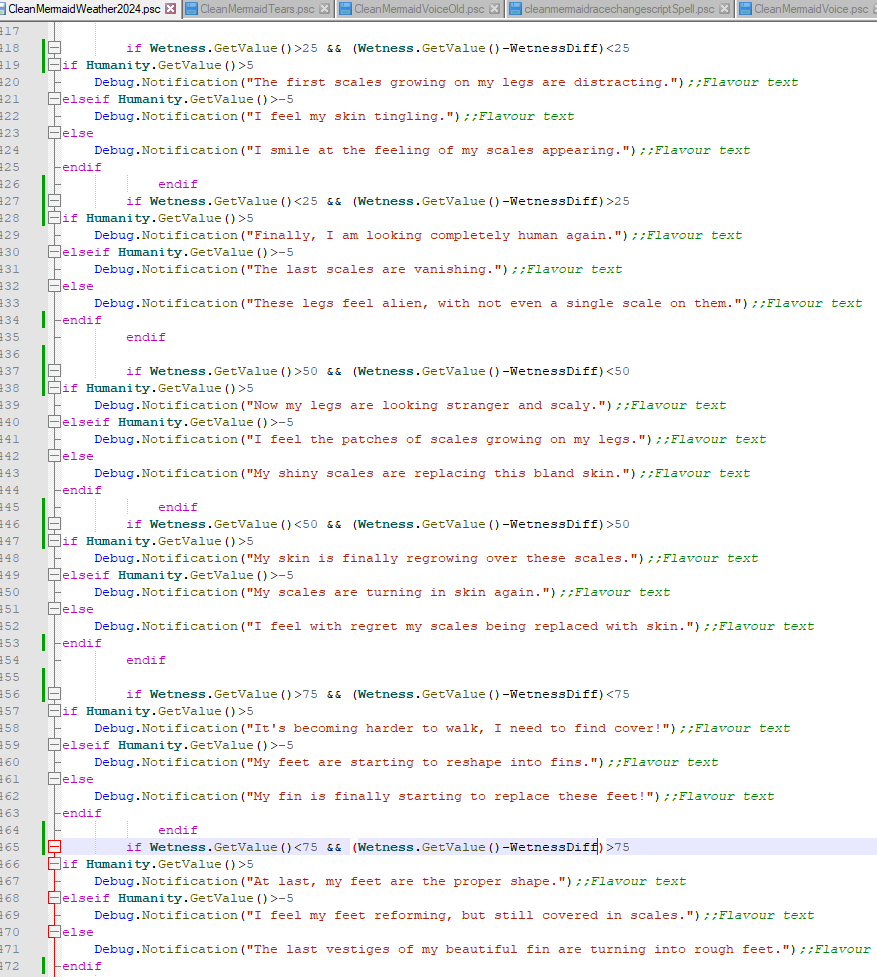The height and width of the screenshot is (977, 877).
Task: Collapse the else fold marker on line 451
Action: point(55,609)
